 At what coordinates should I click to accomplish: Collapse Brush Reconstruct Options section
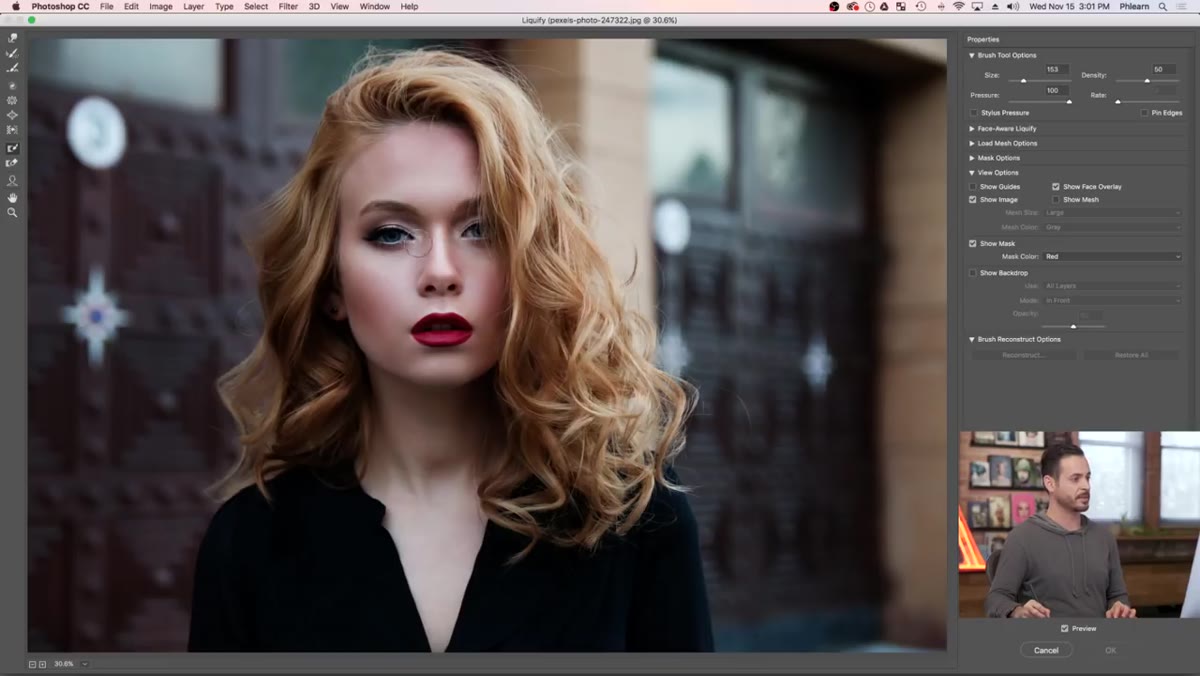972,339
